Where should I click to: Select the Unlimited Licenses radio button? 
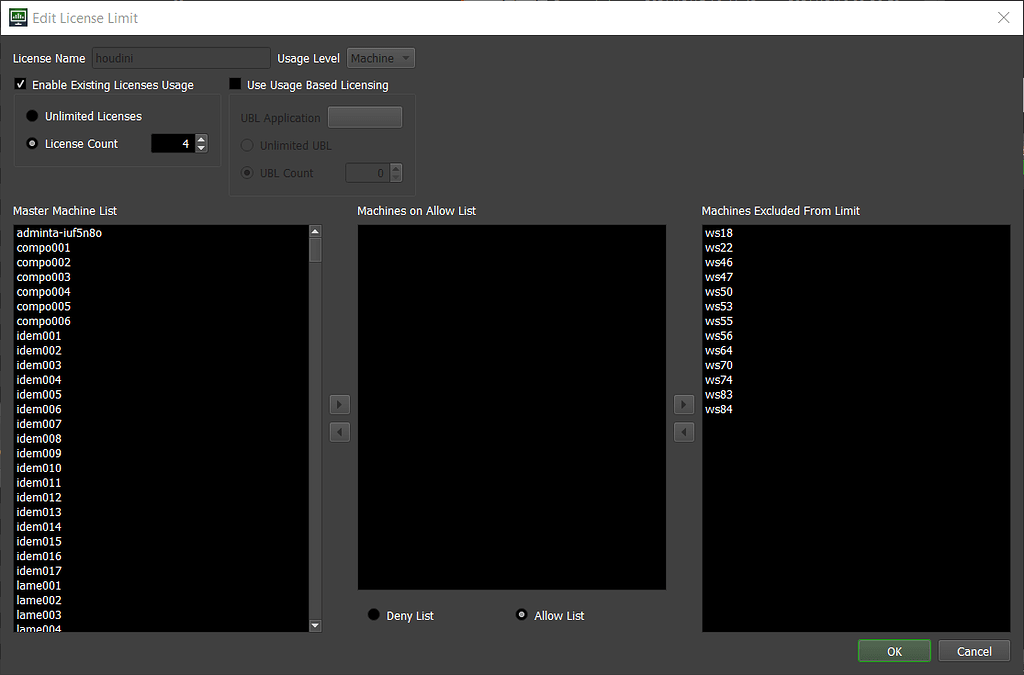pos(31,116)
